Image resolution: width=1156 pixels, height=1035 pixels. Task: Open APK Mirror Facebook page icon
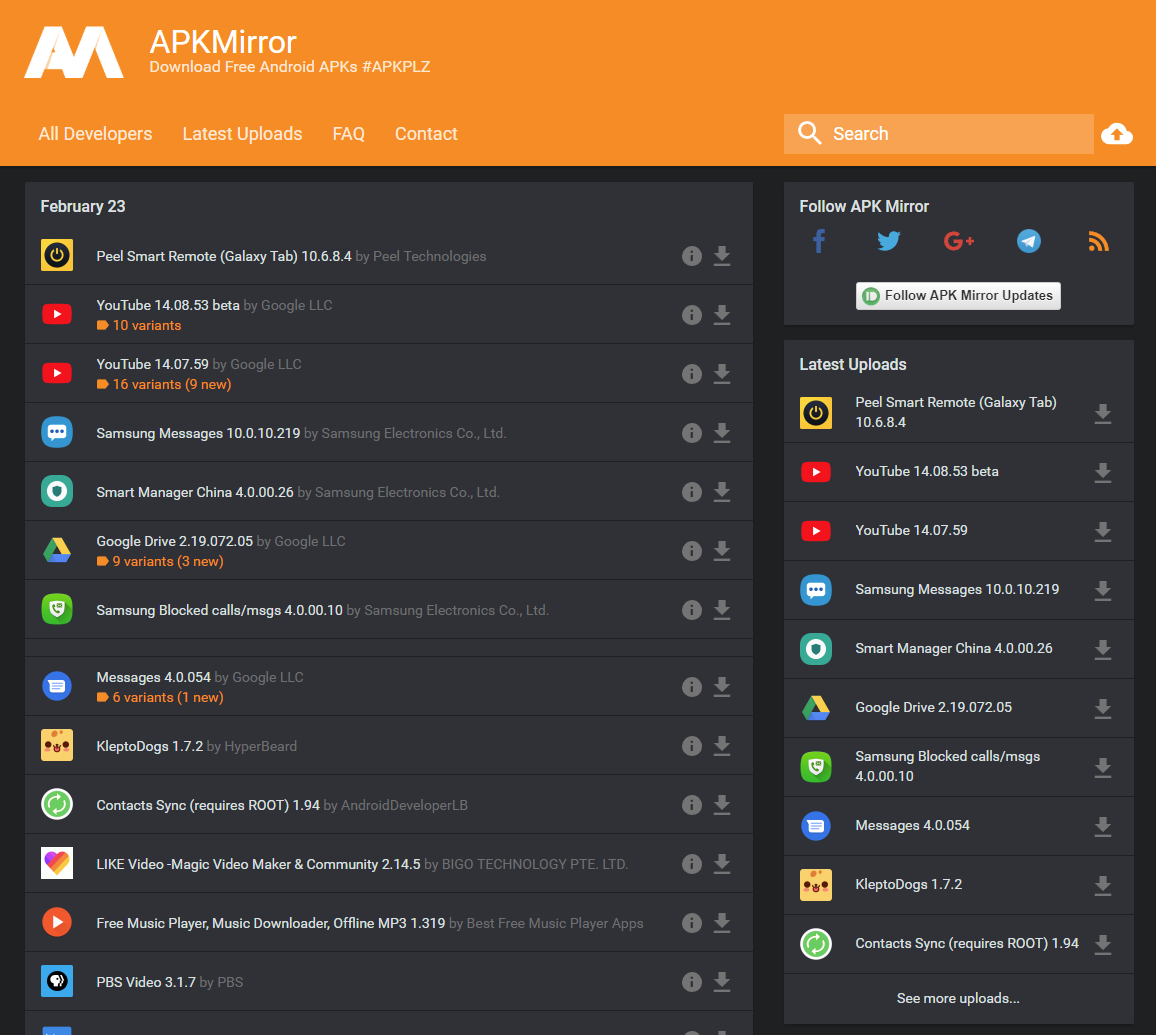[x=819, y=241]
